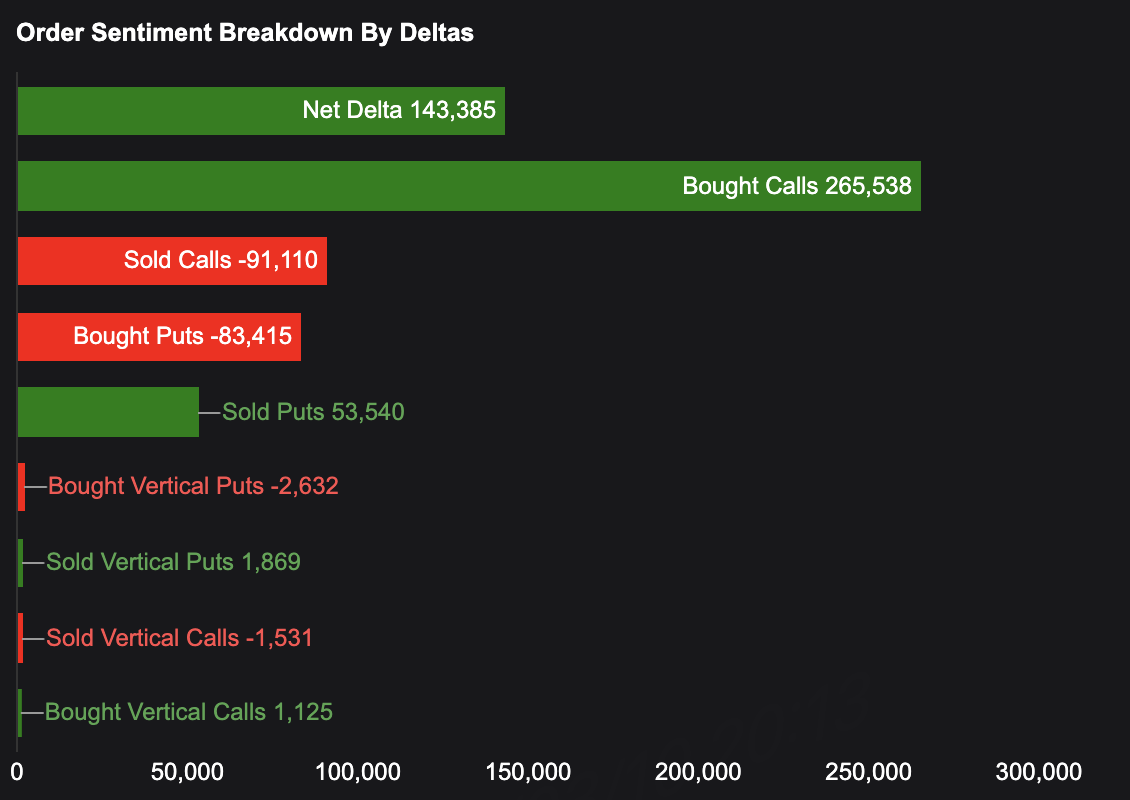Click the Bought Vertical Puts -2,632 label
The width and height of the screenshot is (1130, 800).
click(x=193, y=487)
